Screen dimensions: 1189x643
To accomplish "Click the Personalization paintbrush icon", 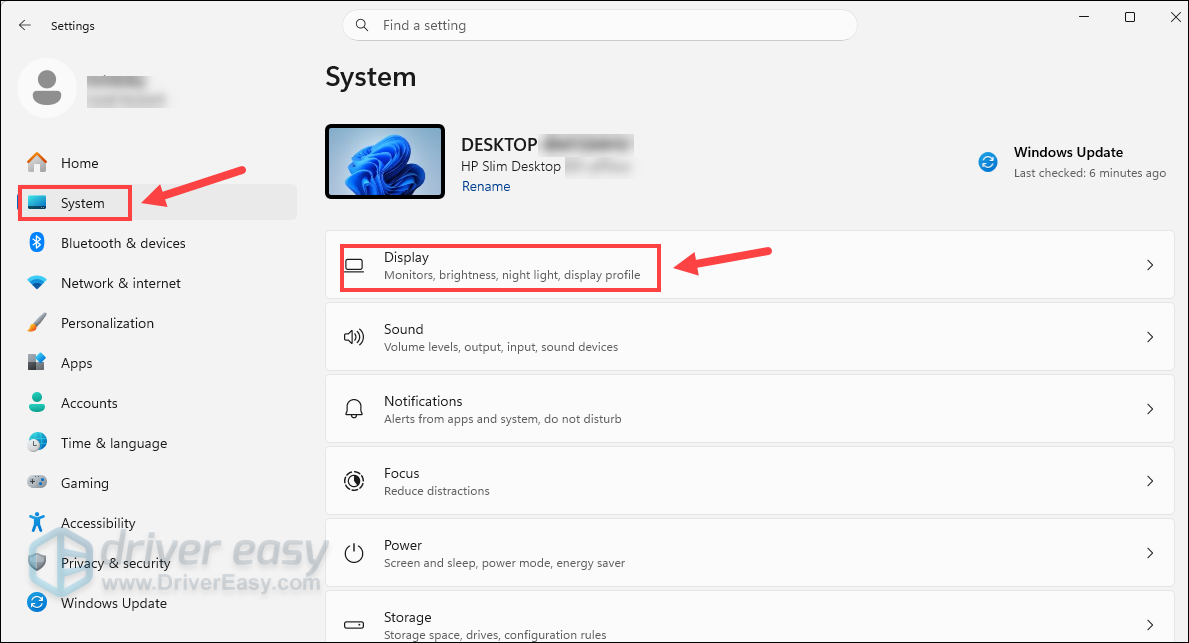I will click(x=36, y=322).
